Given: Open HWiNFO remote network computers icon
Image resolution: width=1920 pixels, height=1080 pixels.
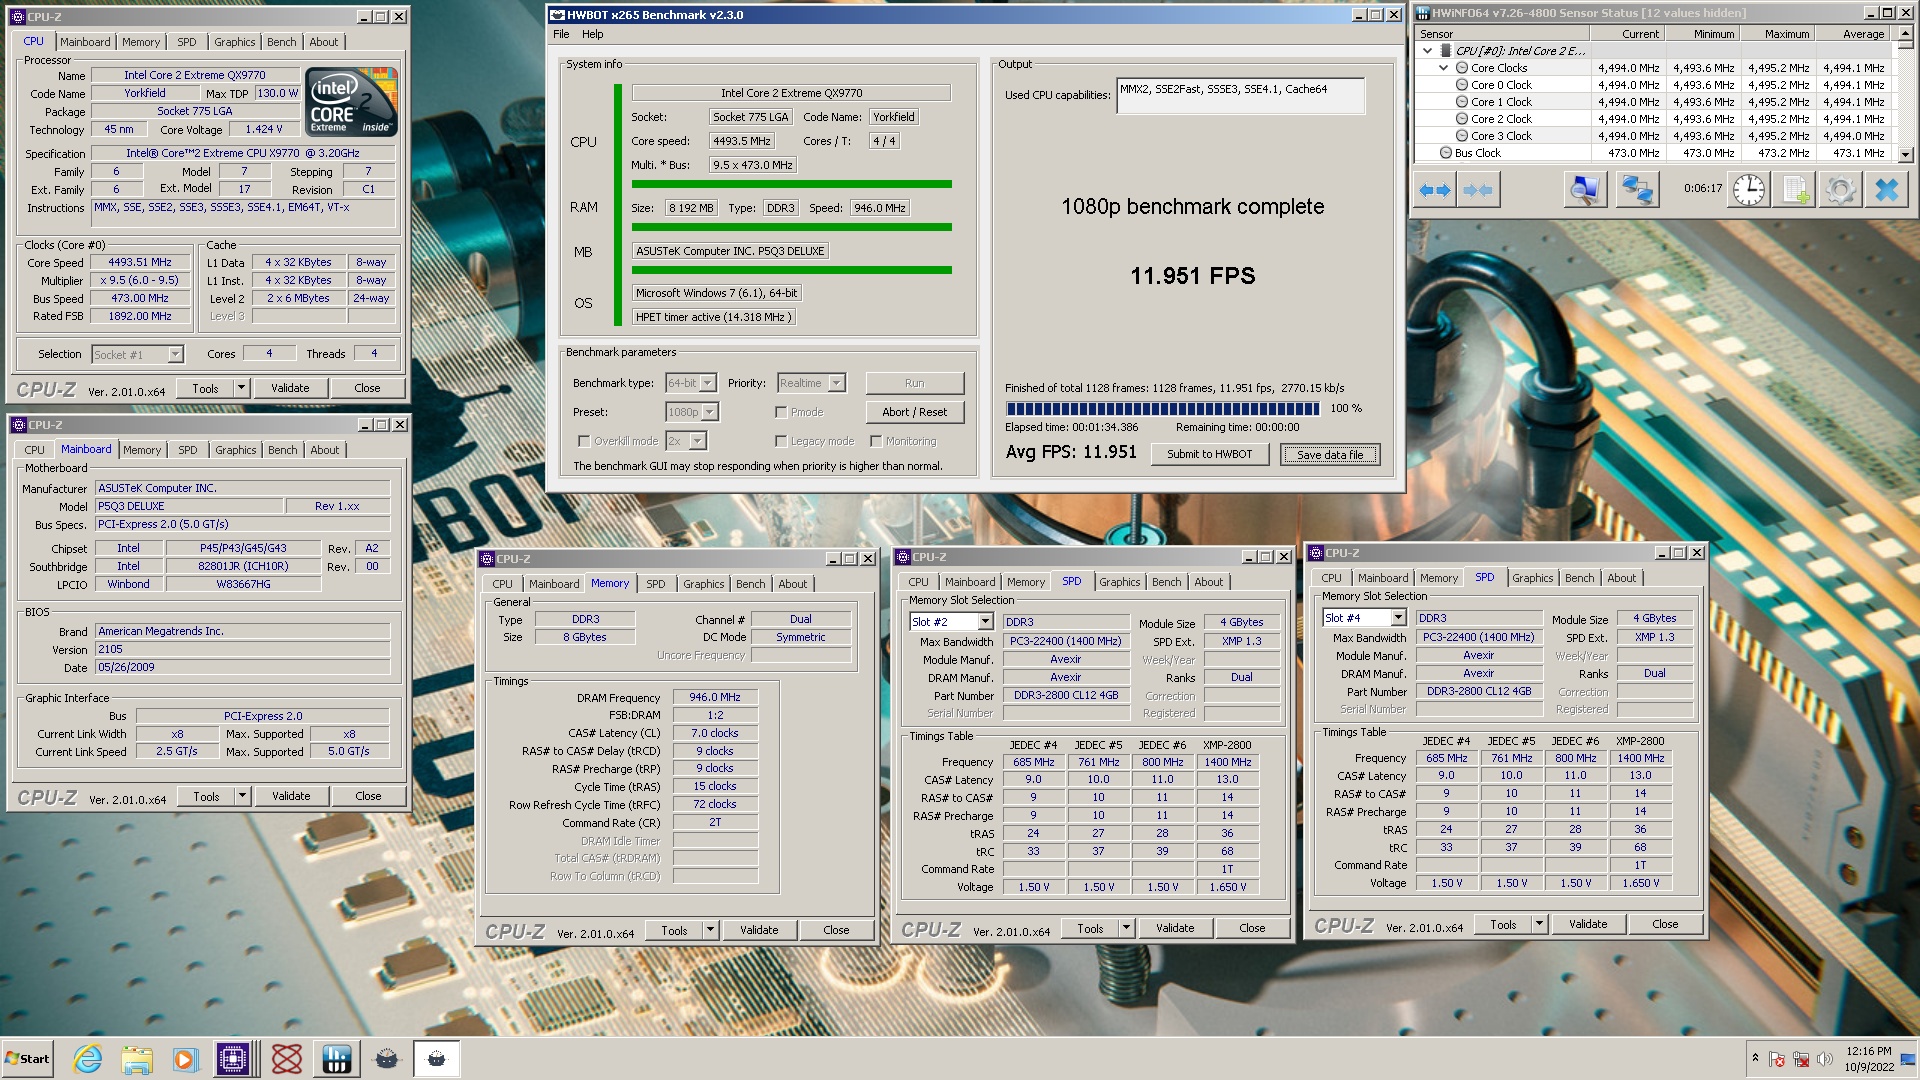Looking at the screenshot, I should (x=1637, y=190).
